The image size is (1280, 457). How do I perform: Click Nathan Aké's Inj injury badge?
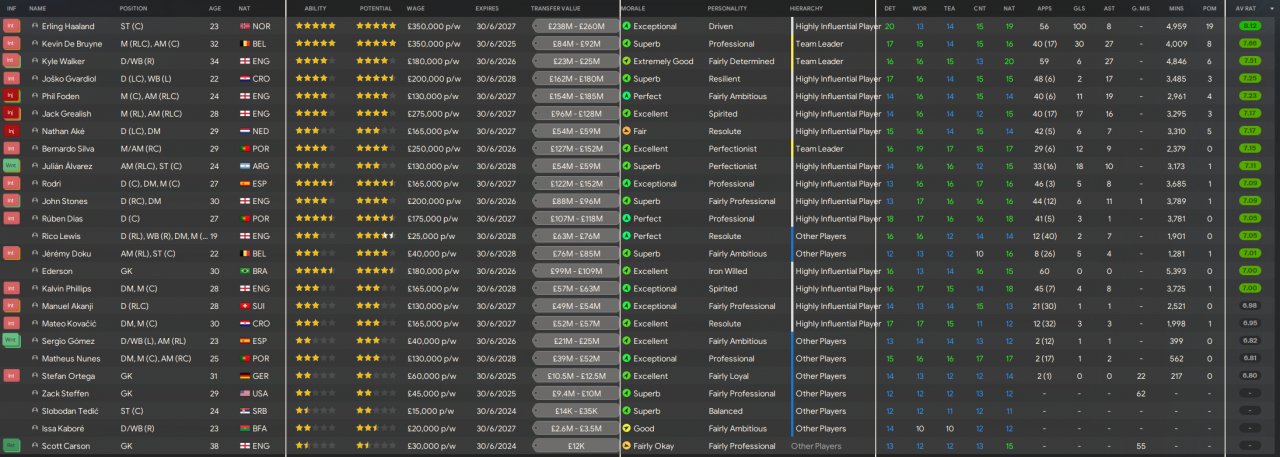coord(12,131)
